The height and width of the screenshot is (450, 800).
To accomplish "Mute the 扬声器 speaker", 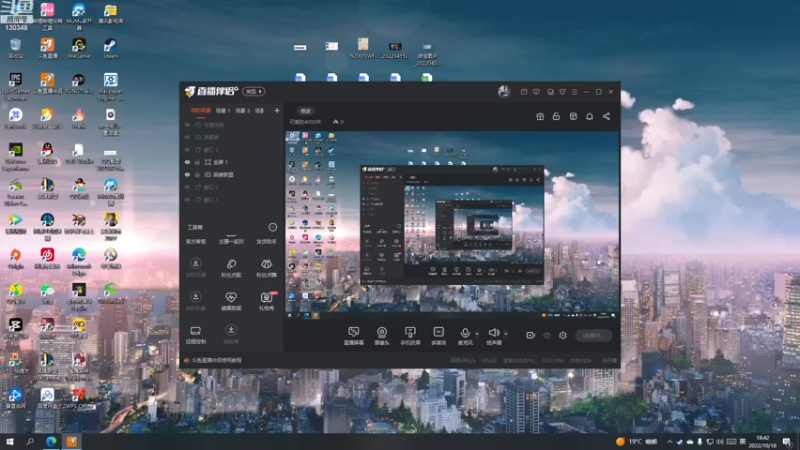I will (493, 336).
